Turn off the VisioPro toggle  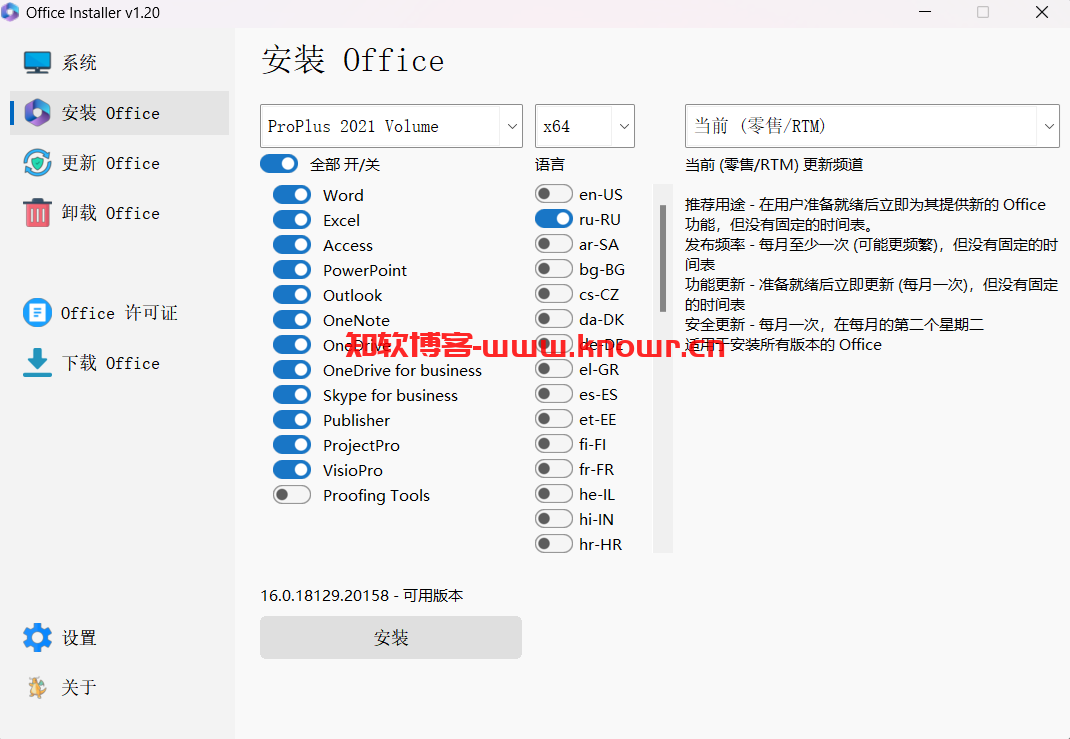(x=292, y=470)
